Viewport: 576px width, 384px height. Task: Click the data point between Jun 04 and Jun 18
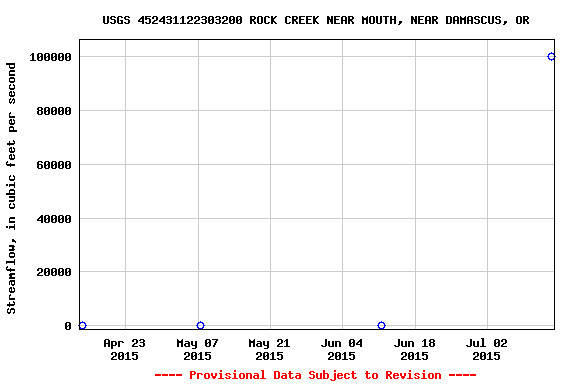coord(381,326)
